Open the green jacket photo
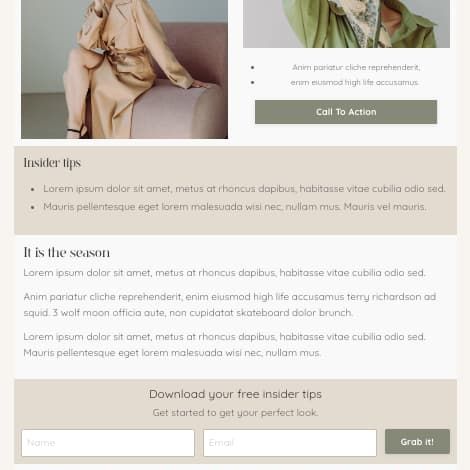The width and height of the screenshot is (470, 470). click(346, 24)
